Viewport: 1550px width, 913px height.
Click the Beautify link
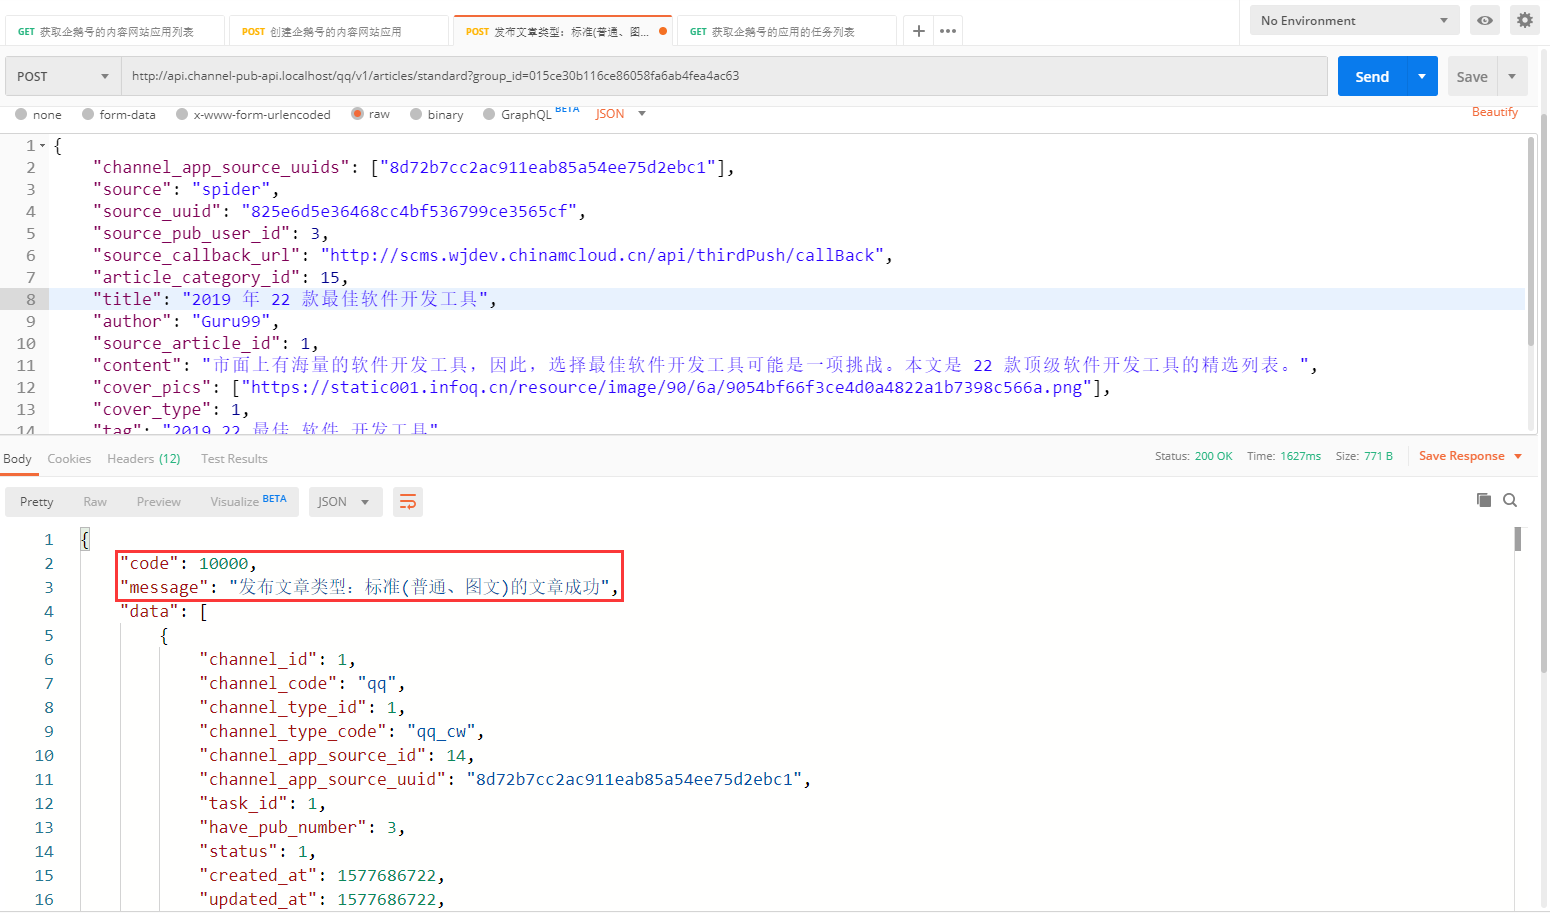1494,112
